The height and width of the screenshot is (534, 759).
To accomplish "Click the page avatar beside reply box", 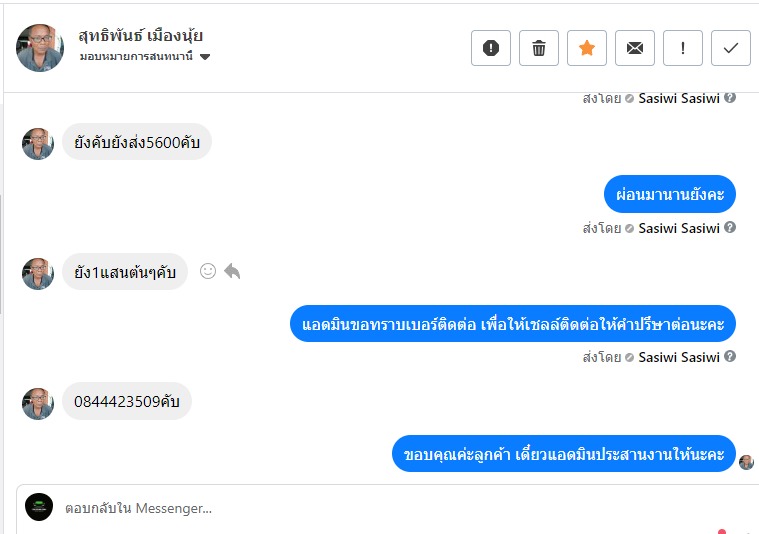I will point(39,507).
